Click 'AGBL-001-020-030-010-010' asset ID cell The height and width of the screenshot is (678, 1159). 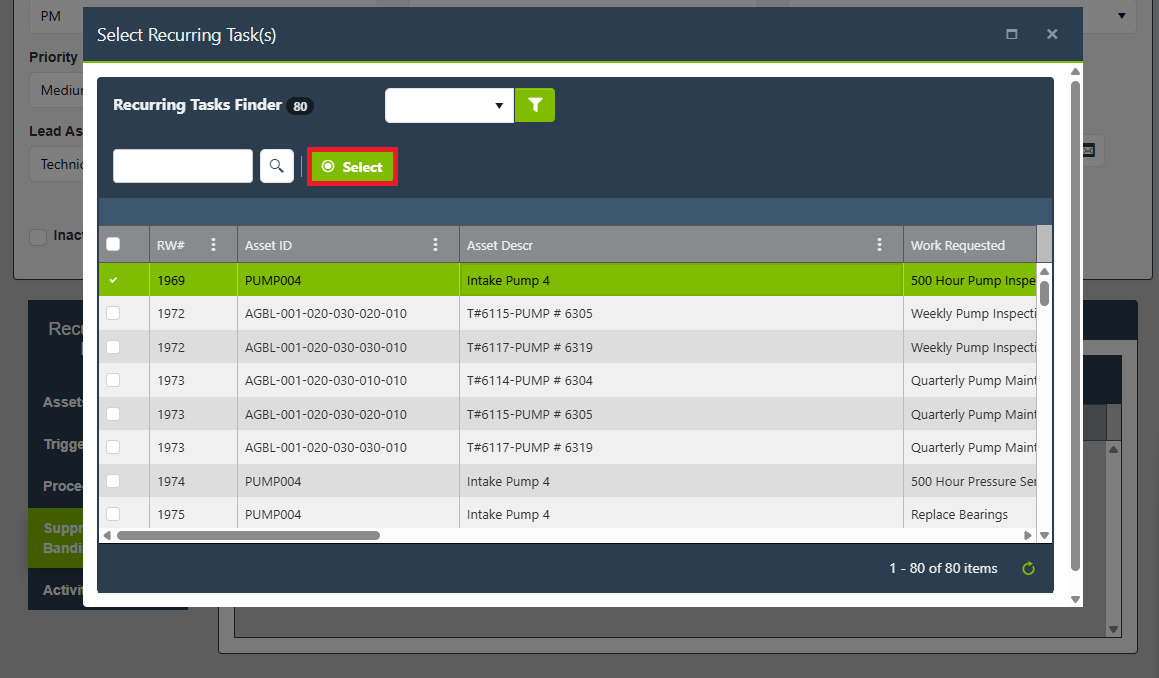(x=326, y=380)
